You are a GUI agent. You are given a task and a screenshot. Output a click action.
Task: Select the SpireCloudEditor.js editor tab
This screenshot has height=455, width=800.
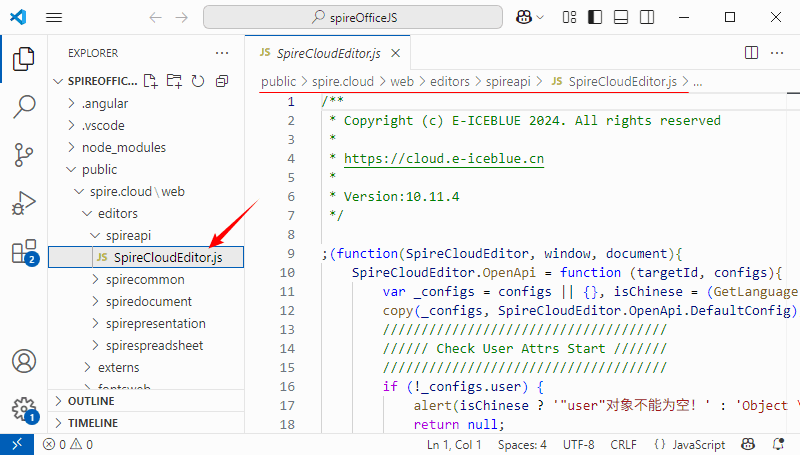click(328, 53)
